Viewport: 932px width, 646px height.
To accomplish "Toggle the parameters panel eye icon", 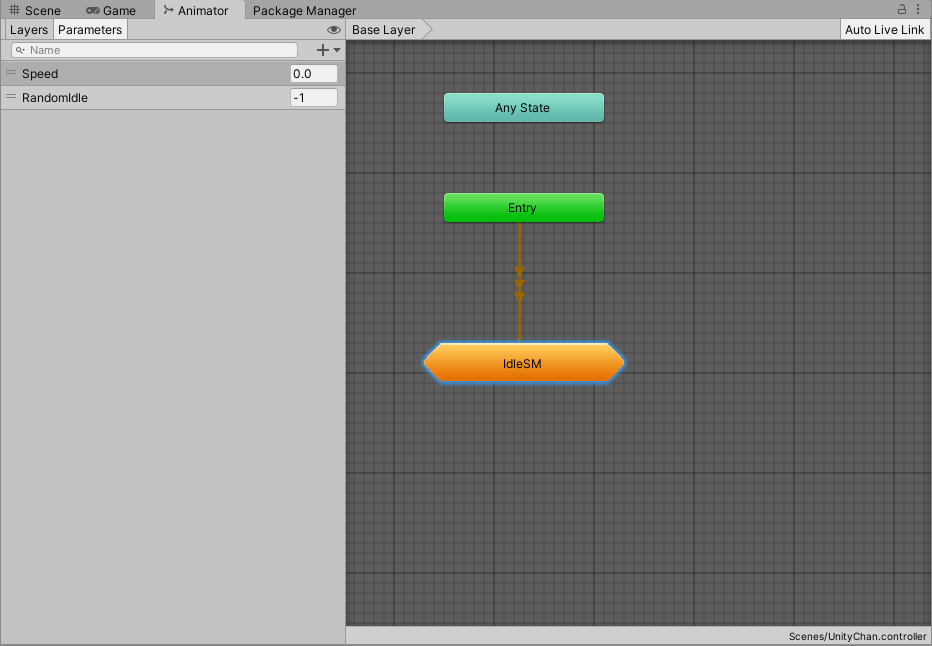I will tap(333, 30).
